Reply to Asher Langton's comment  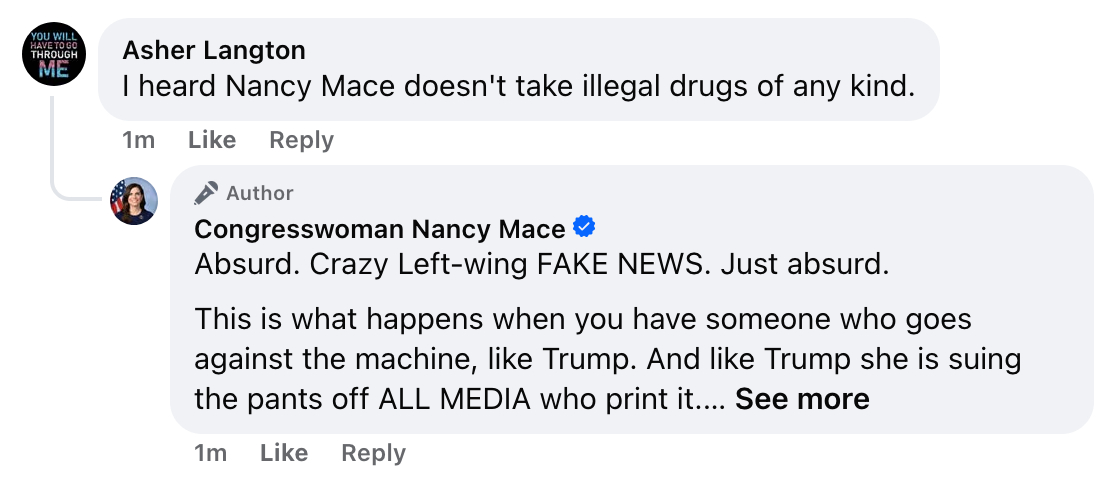301,140
